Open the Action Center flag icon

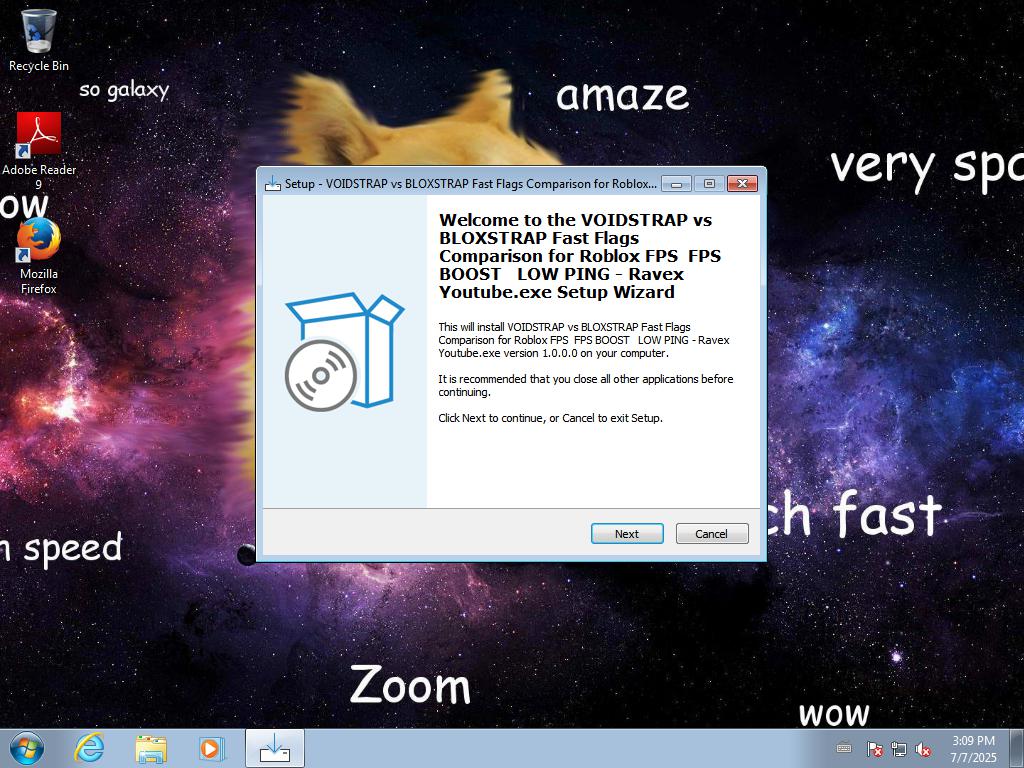coord(874,749)
